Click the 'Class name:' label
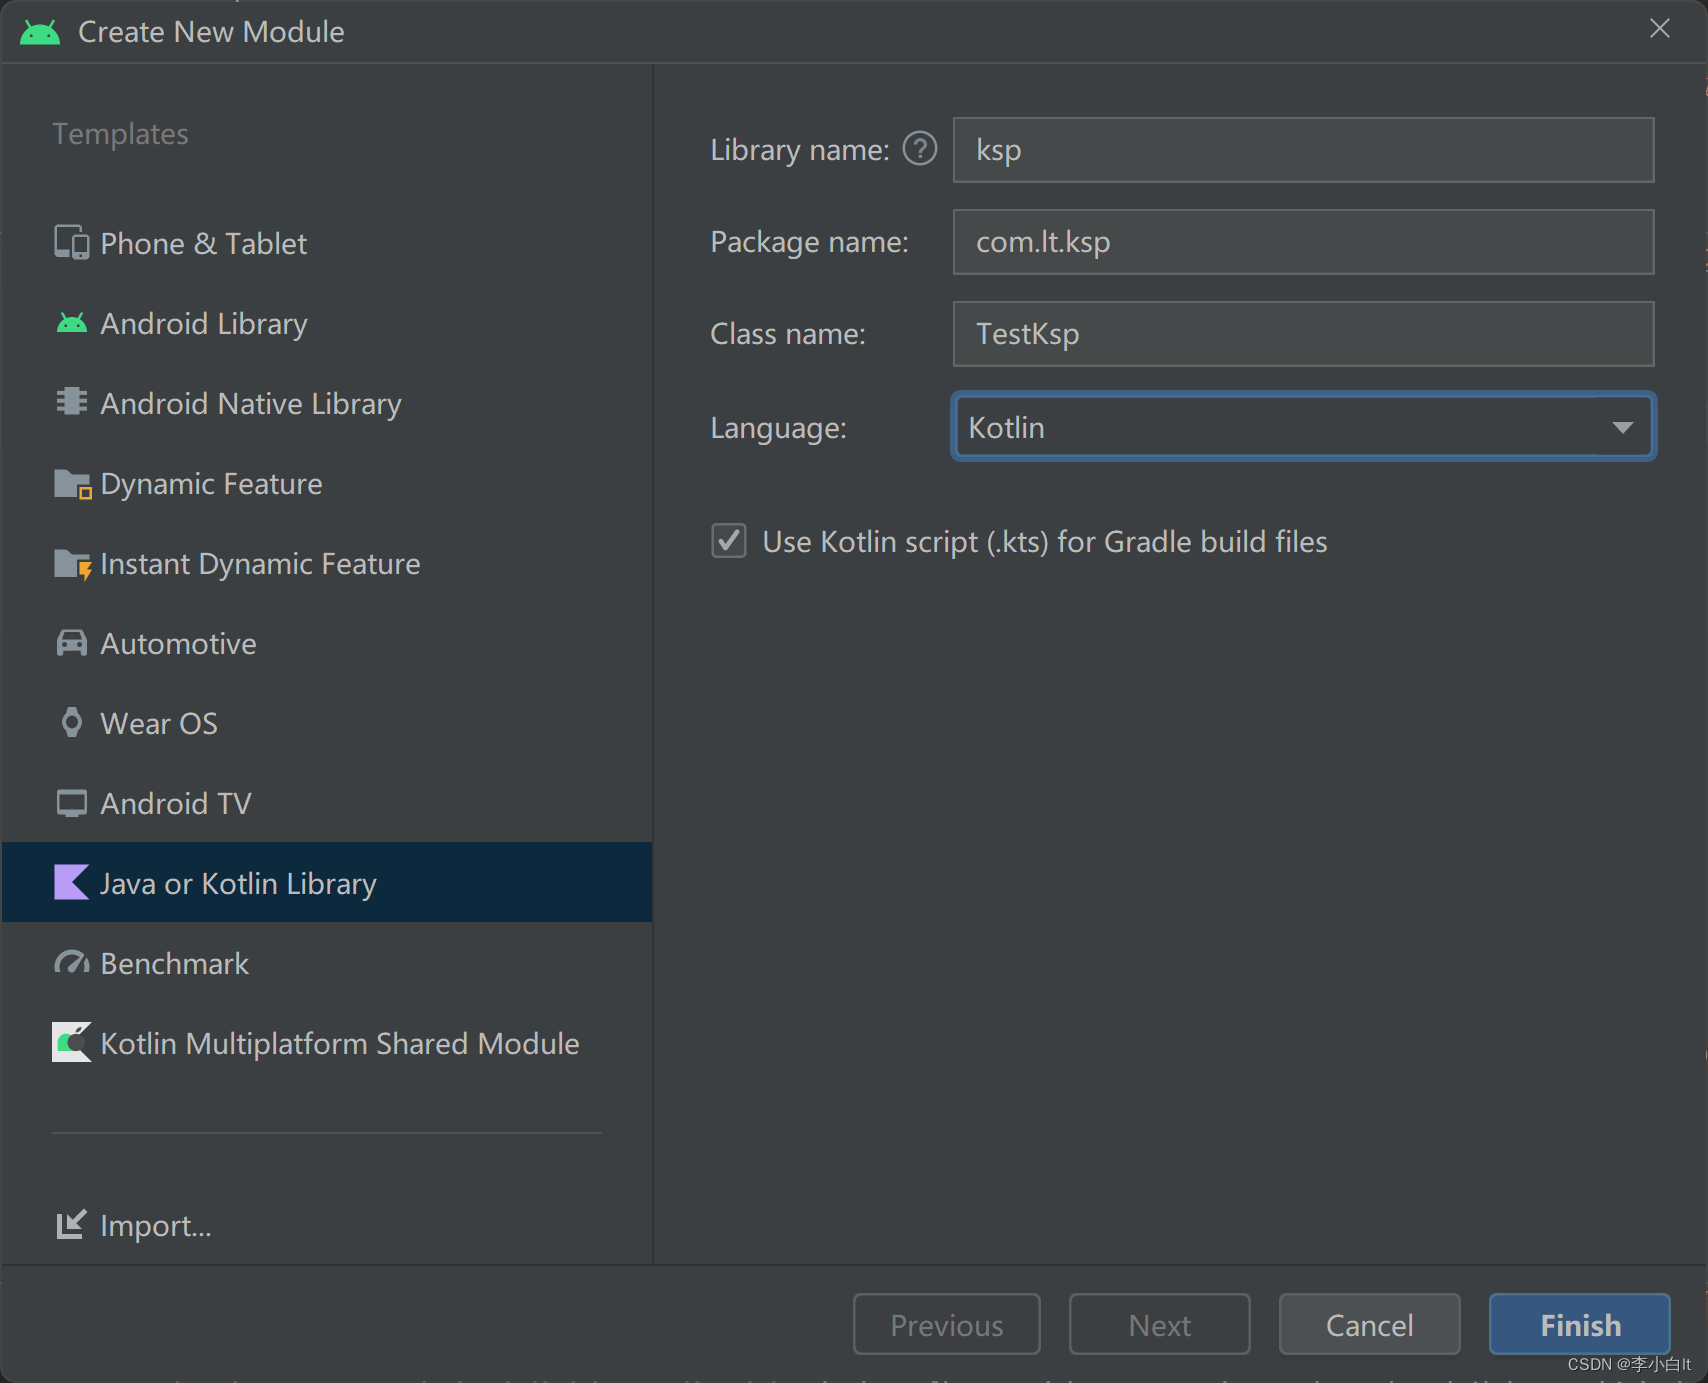 [788, 334]
